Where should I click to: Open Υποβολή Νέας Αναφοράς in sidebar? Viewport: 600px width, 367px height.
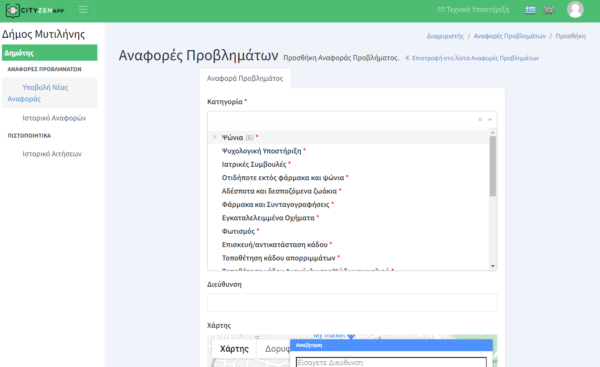tap(49, 93)
